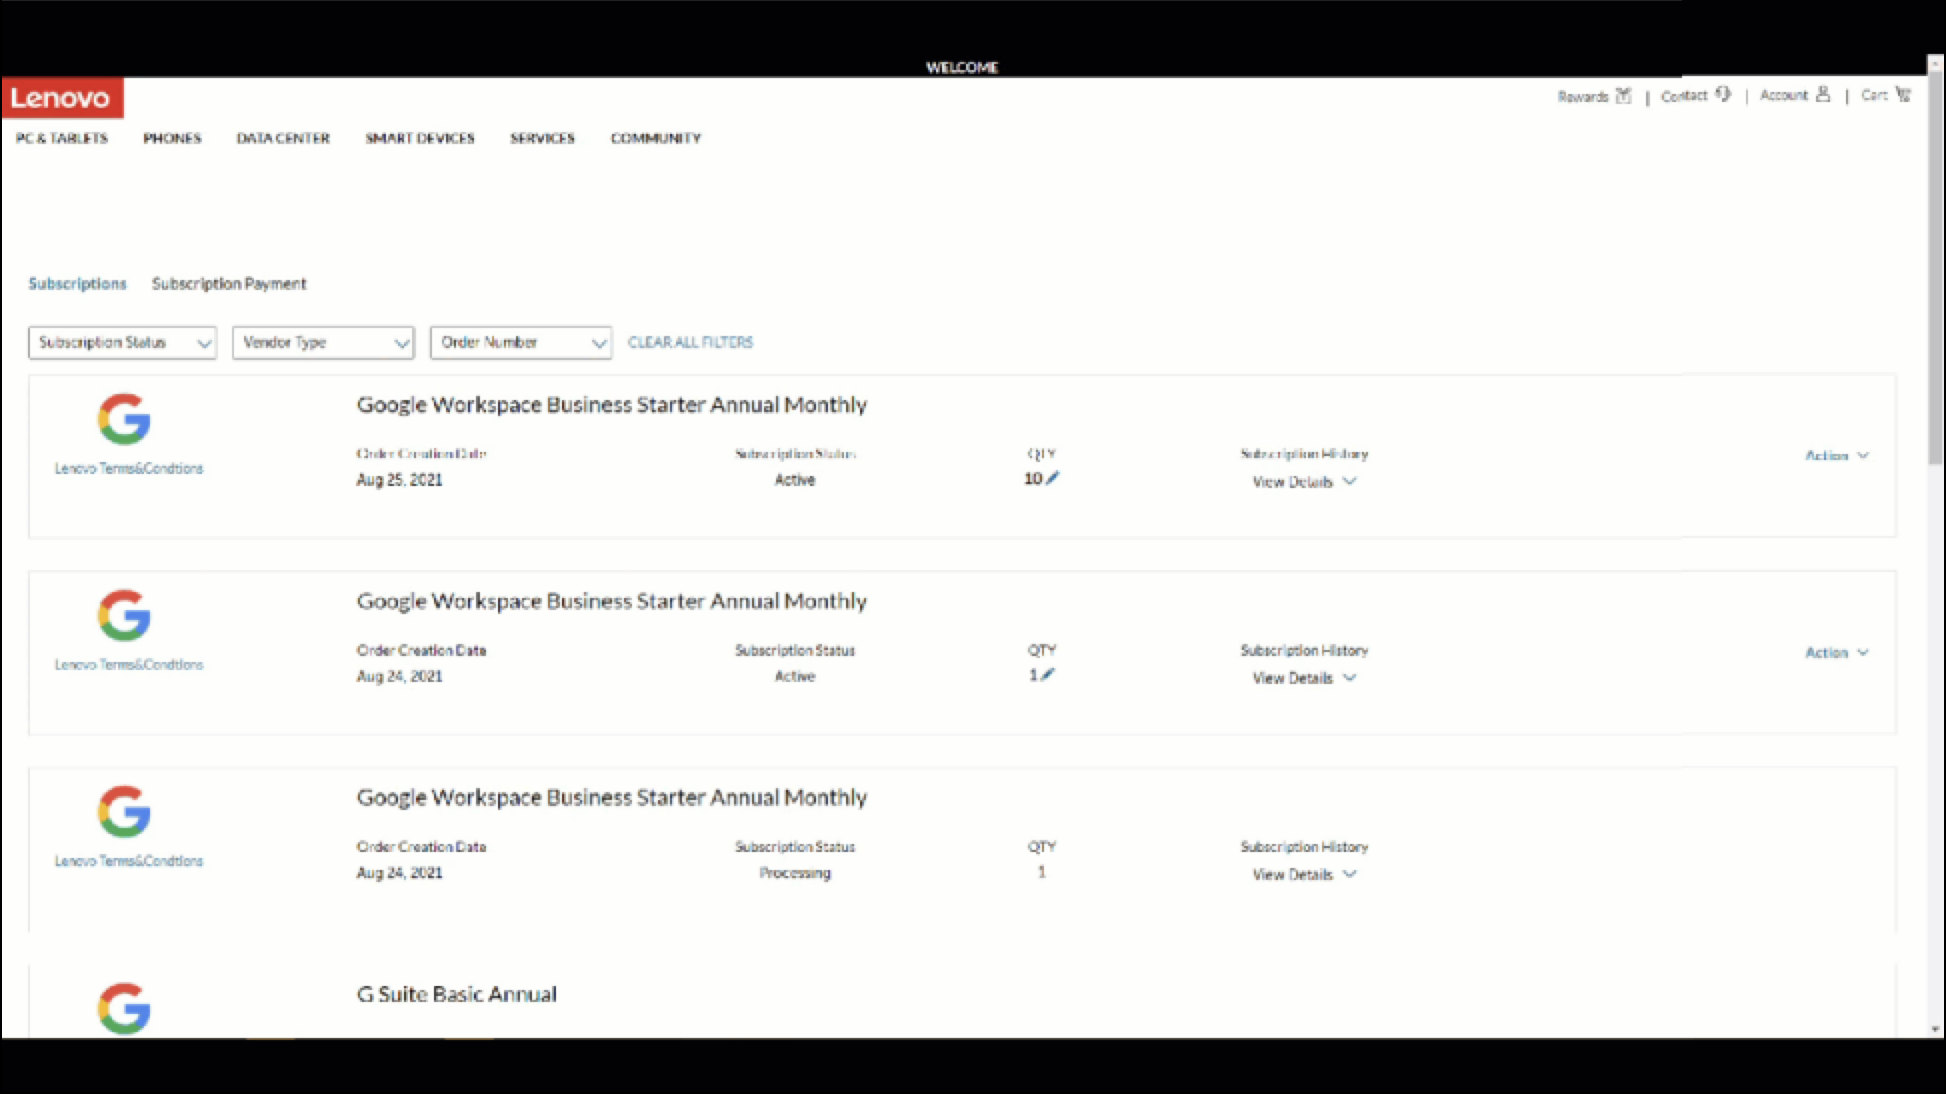The image size is (1946, 1094).
Task: Edit quantity pencil for QTY 10
Action: pyautogui.click(x=1052, y=478)
